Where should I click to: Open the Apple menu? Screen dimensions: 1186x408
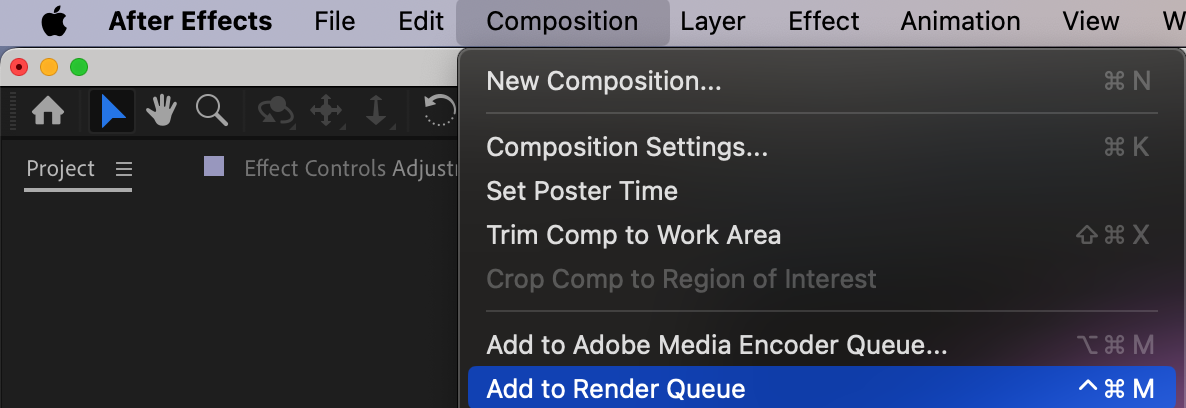point(54,21)
